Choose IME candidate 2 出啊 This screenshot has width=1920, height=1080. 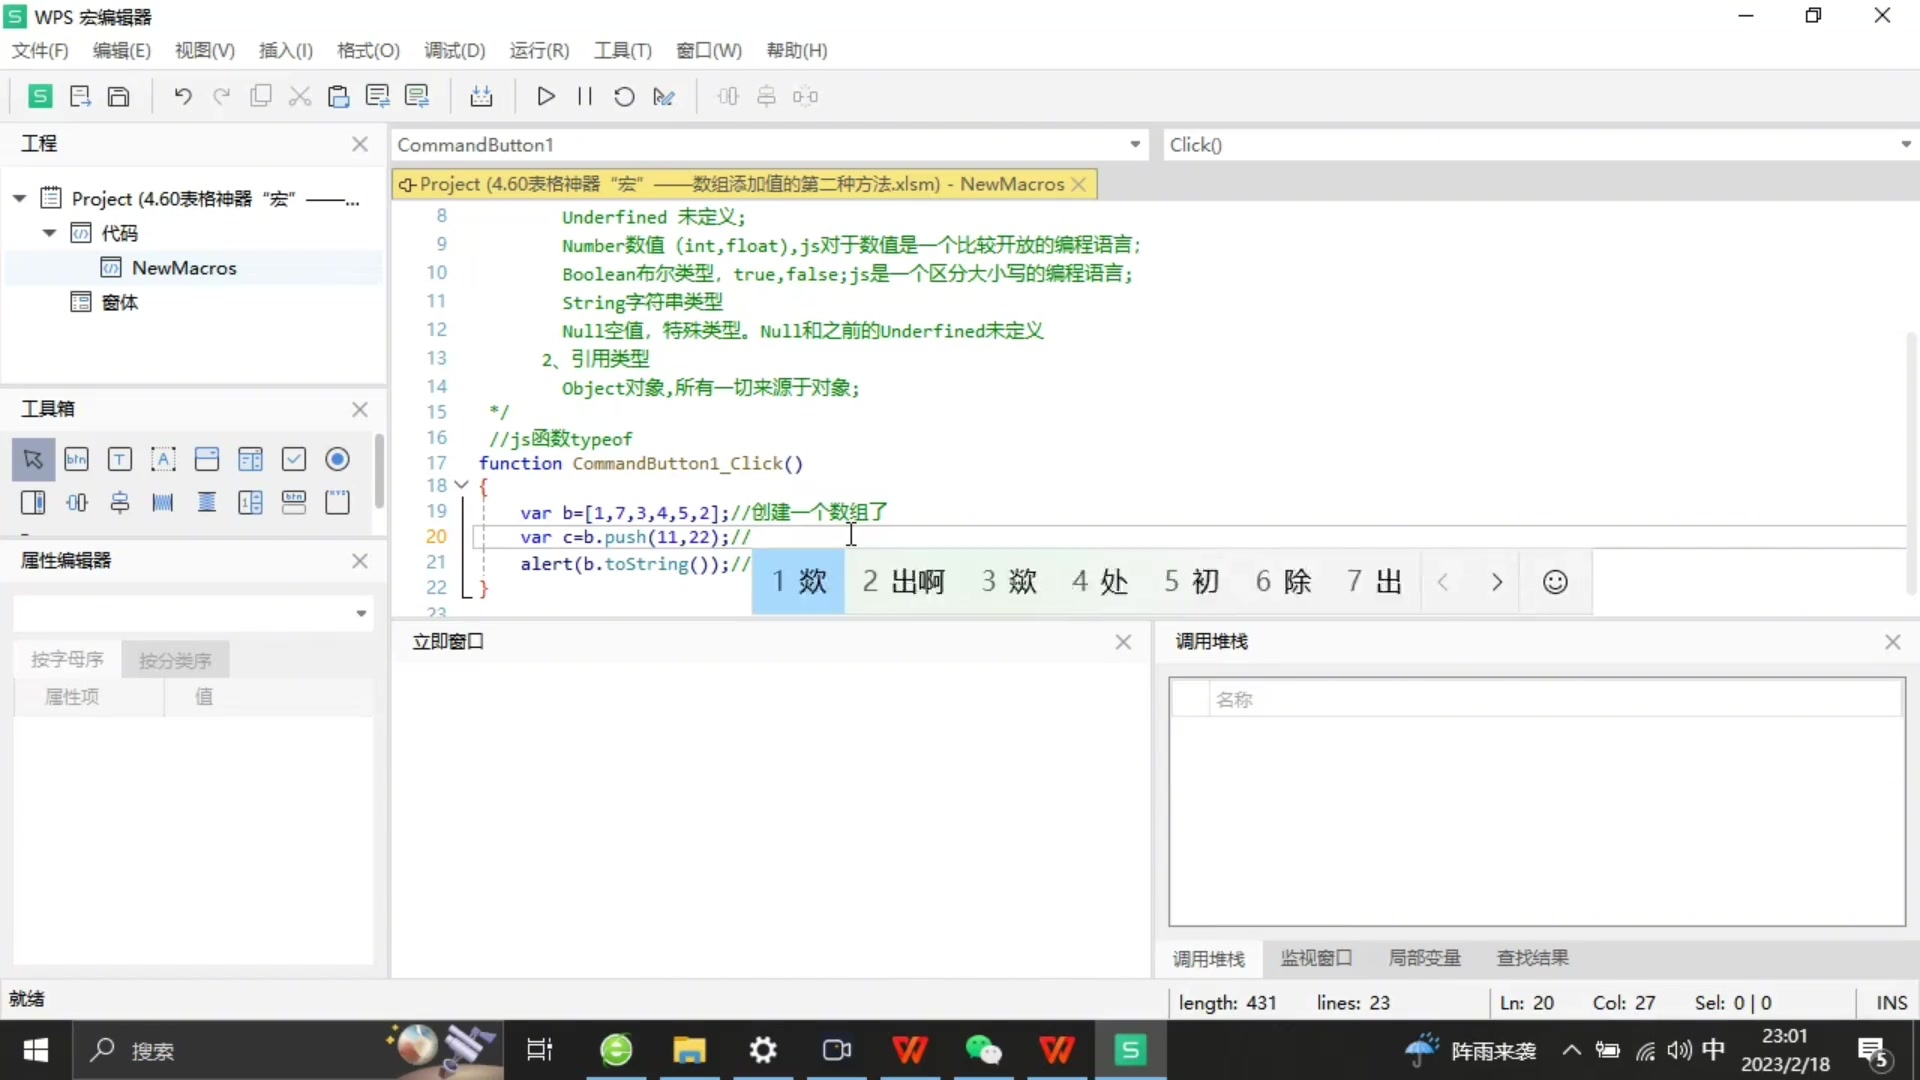[904, 582]
